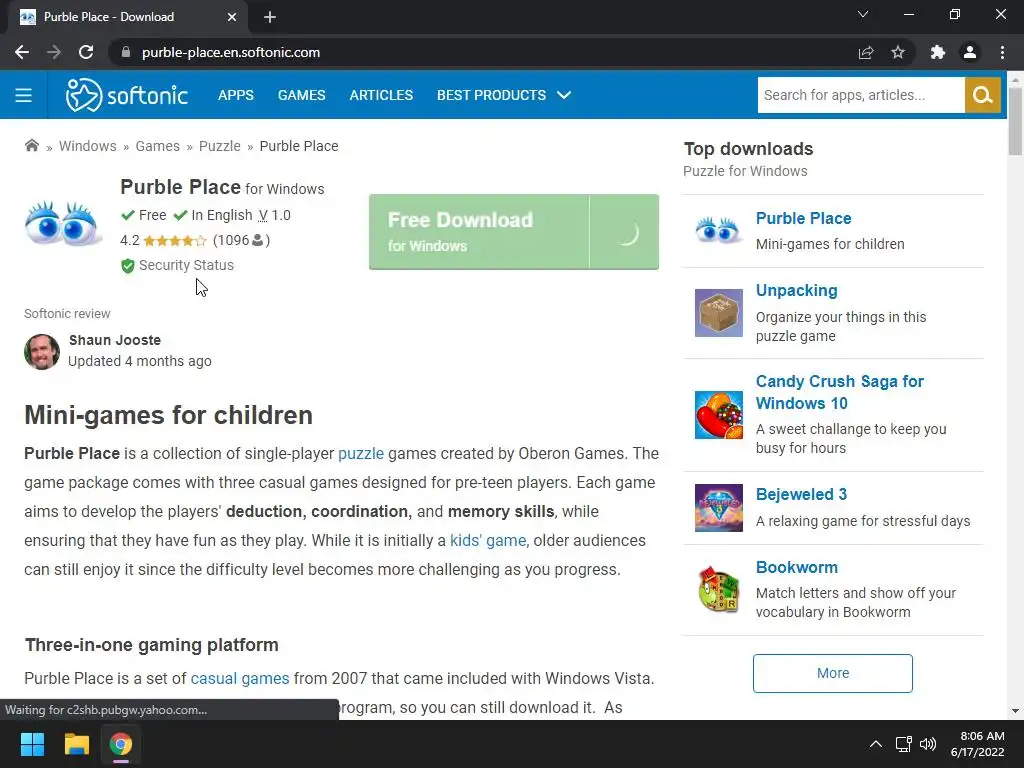Open the 'casual games' link
This screenshot has width=1024, height=768.
(240, 679)
